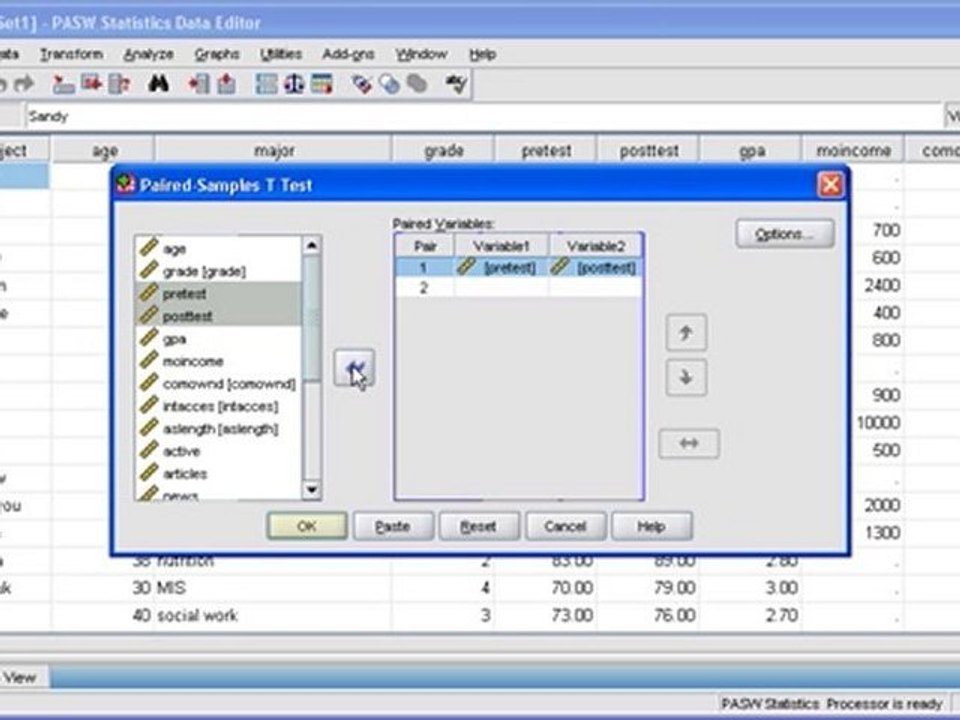Open the Variables info toolbar icon
Screen dimensions: 960x720
[119, 84]
